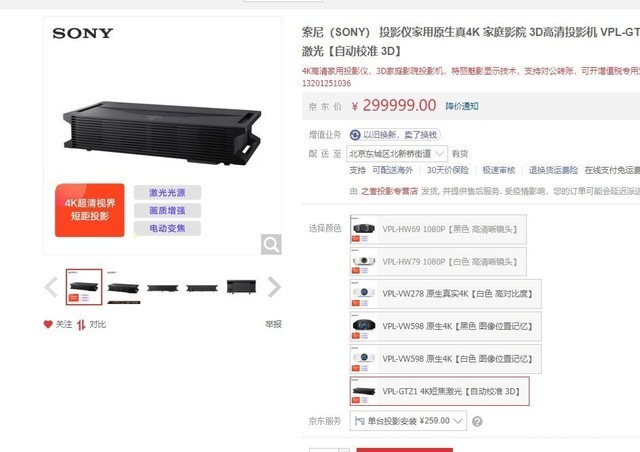Image resolution: width=640 pixels, height=452 pixels.
Task: Show next thumbnails with right arrow
Action: tap(274, 287)
